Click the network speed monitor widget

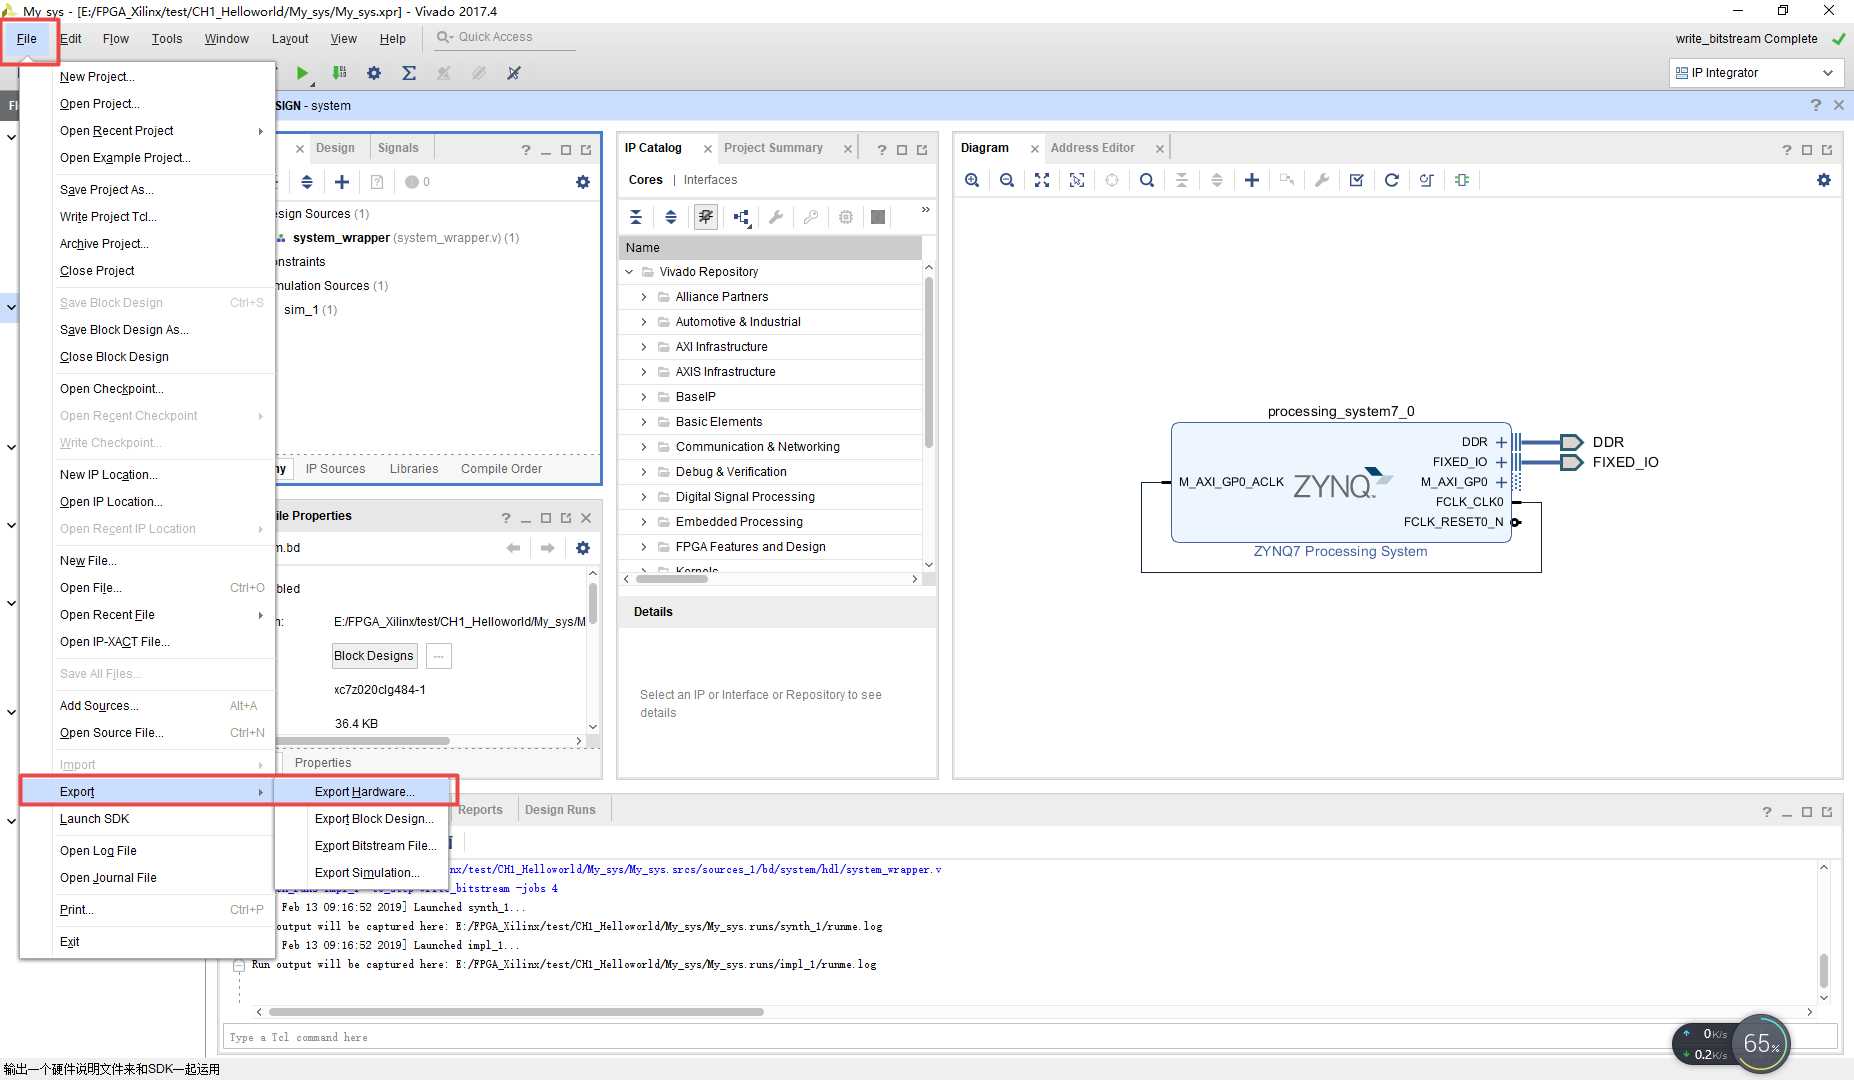(1731, 1044)
